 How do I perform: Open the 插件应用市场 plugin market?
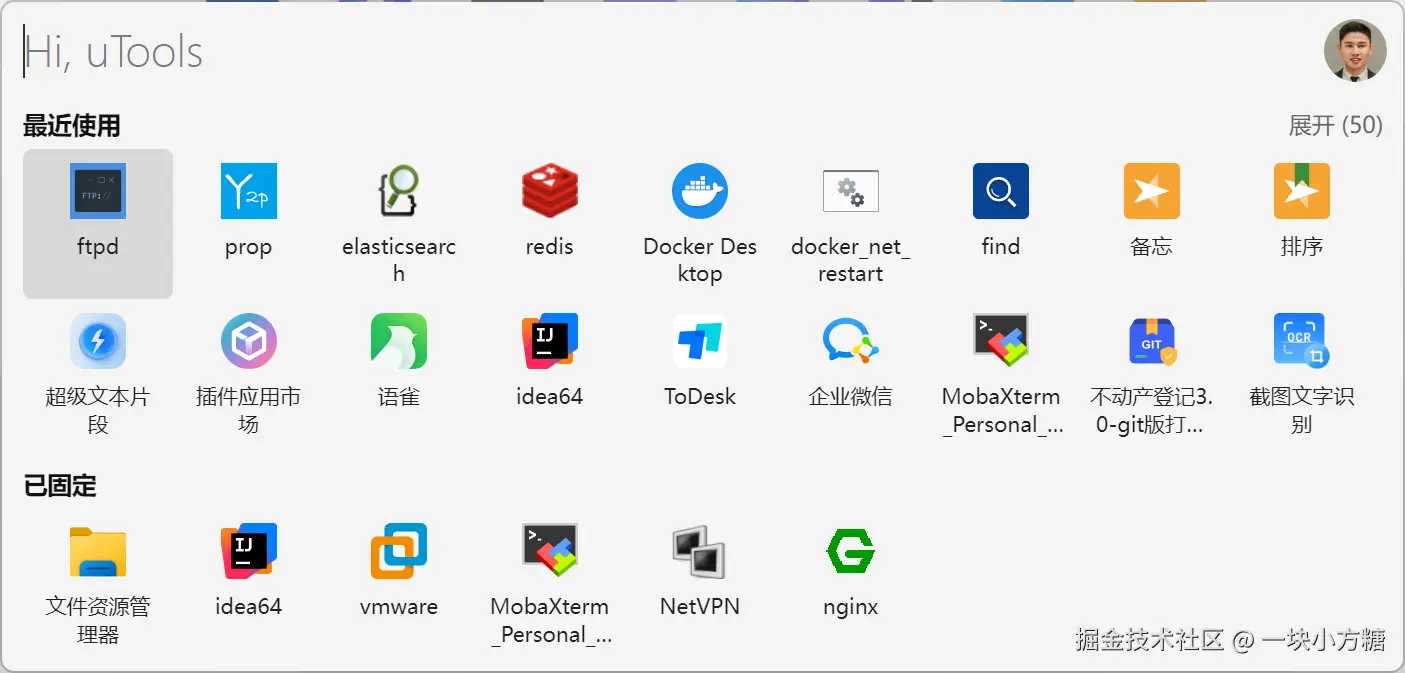(x=248, y=341)
